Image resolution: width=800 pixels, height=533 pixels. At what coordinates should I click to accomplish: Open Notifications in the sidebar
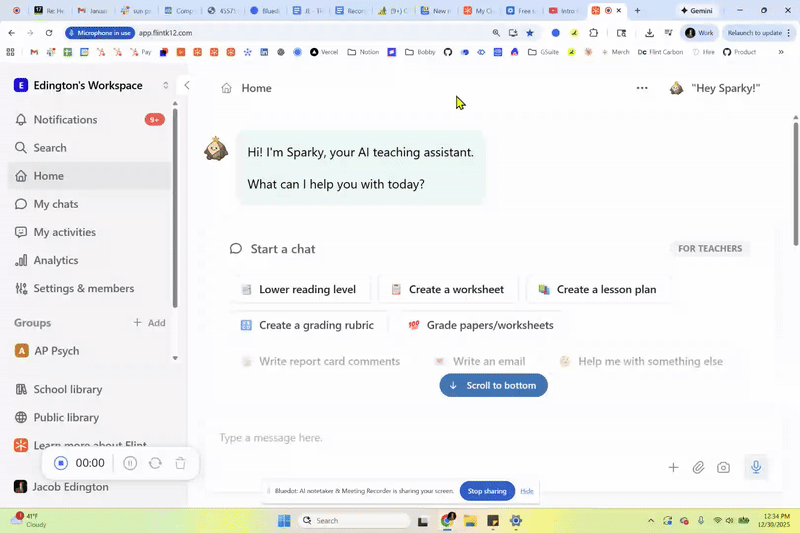[x=90, y=119]
